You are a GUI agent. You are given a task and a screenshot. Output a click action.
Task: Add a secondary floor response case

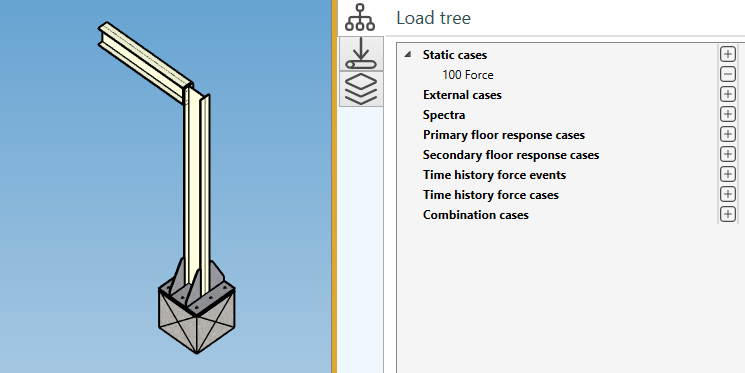tap(727, 154)
